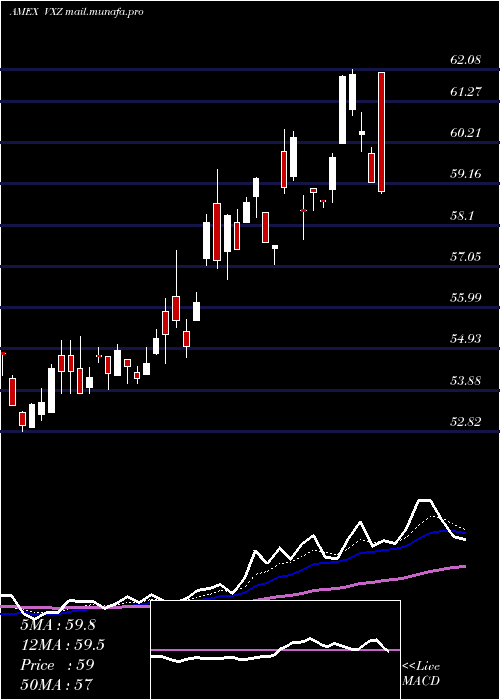500x700 pixels.
Task: Select the 58.1 price level label
Action: click(x=462, y=216)
